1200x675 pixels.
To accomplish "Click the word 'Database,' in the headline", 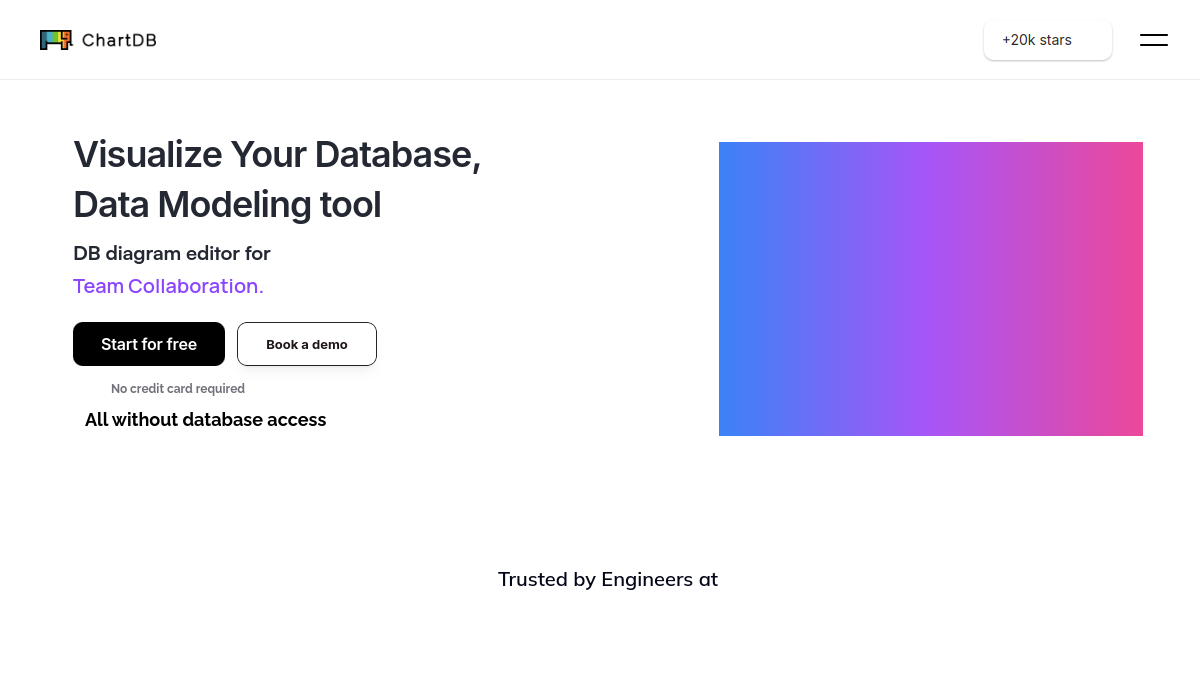I will tap(398, 155).
